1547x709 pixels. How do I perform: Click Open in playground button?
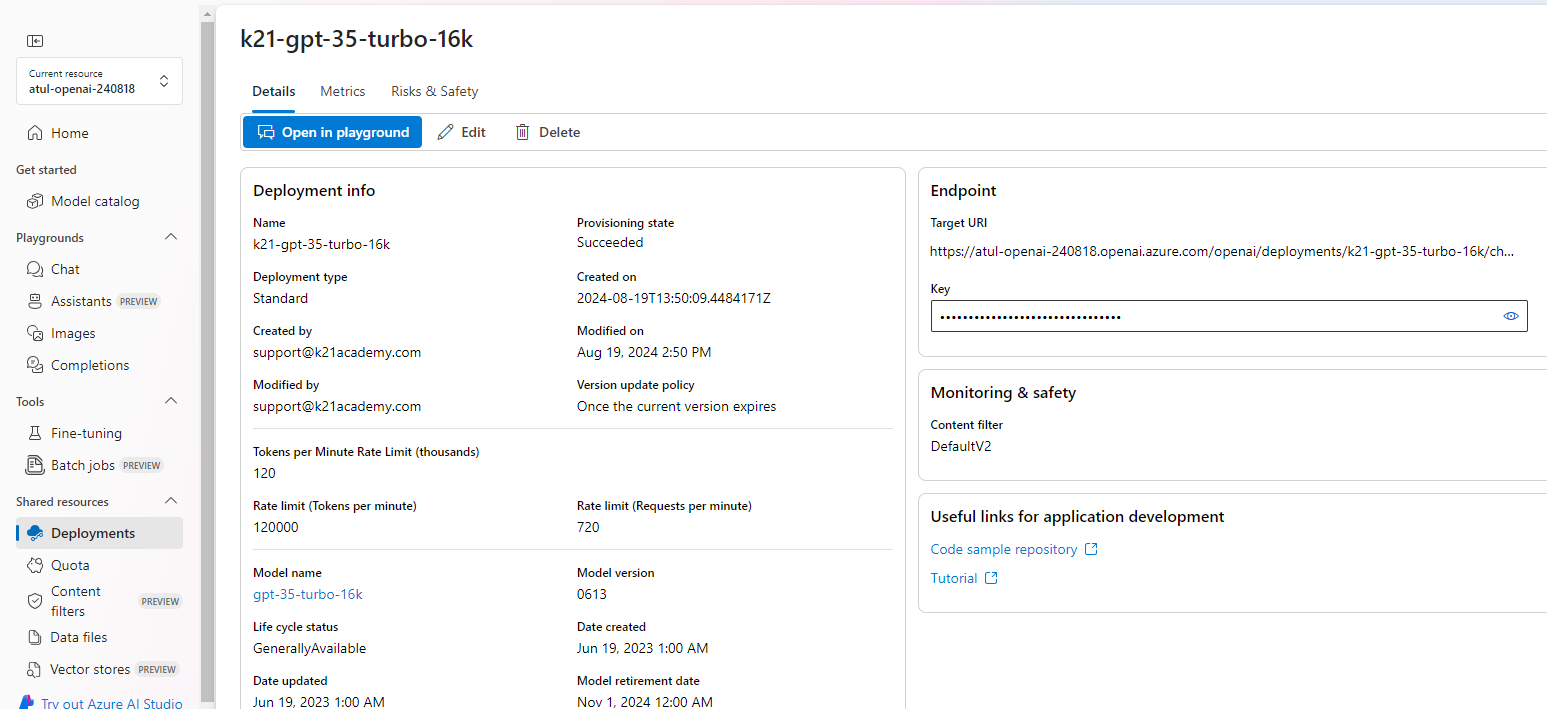tap(333, 132)
